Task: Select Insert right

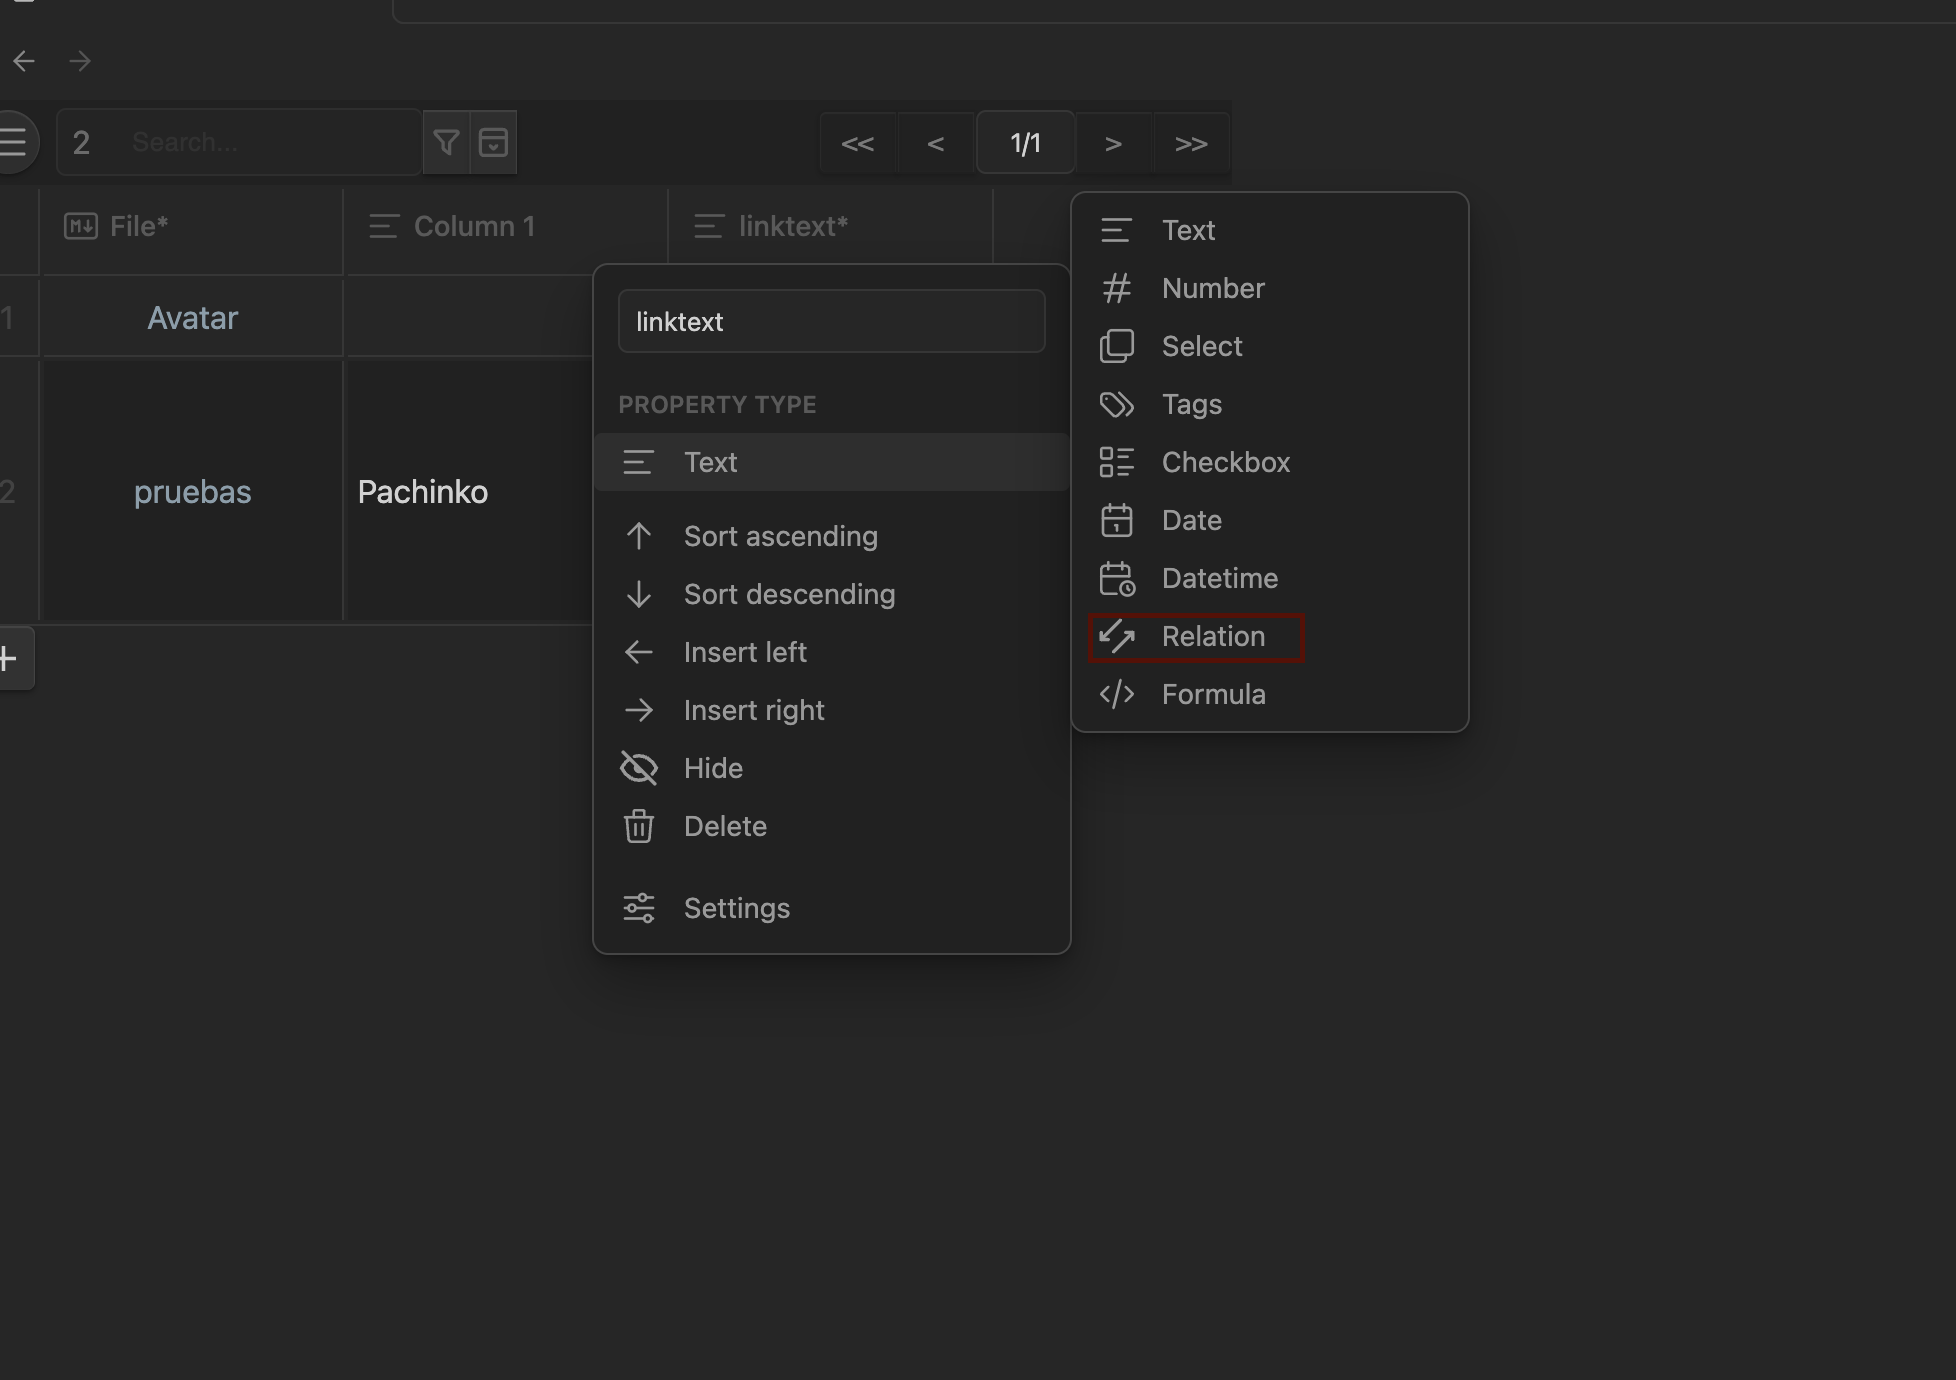Action: click(x=753, y=710)
